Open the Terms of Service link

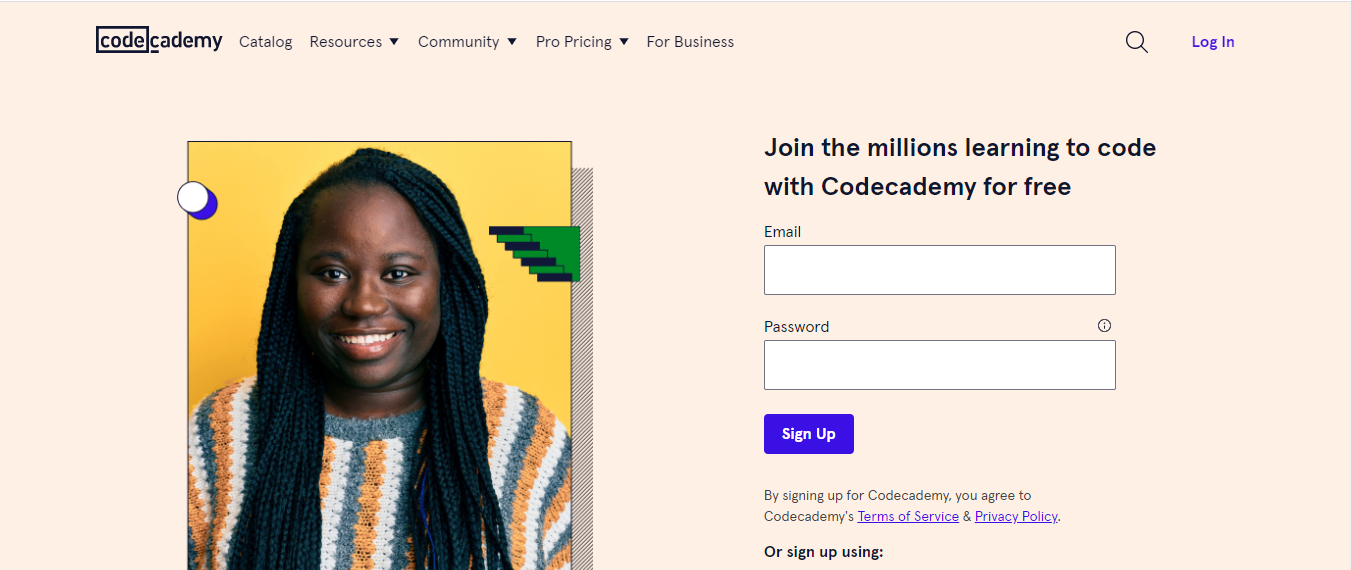click(908, 517)
